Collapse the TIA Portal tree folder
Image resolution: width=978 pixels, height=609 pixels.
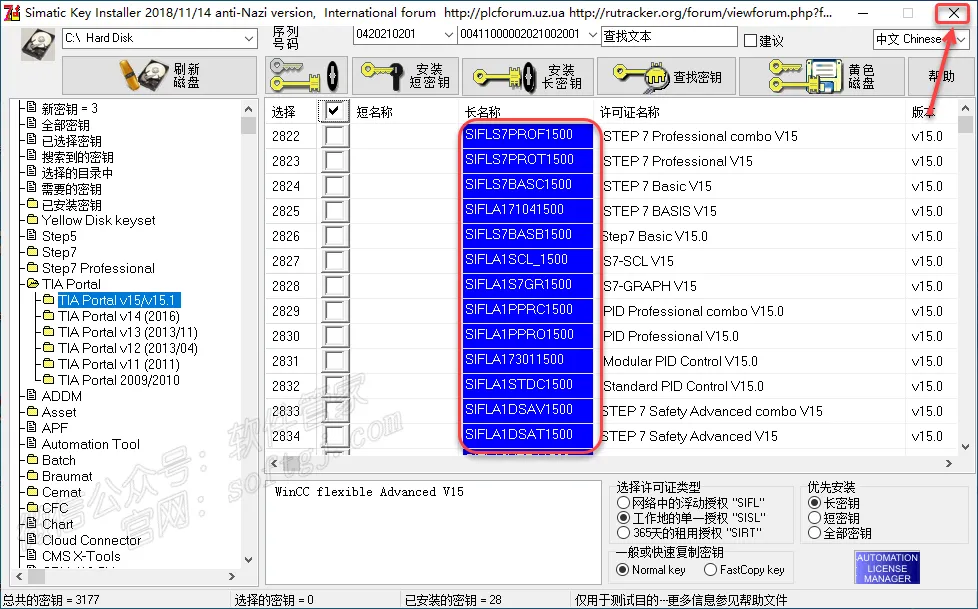[x=32, y=284]
